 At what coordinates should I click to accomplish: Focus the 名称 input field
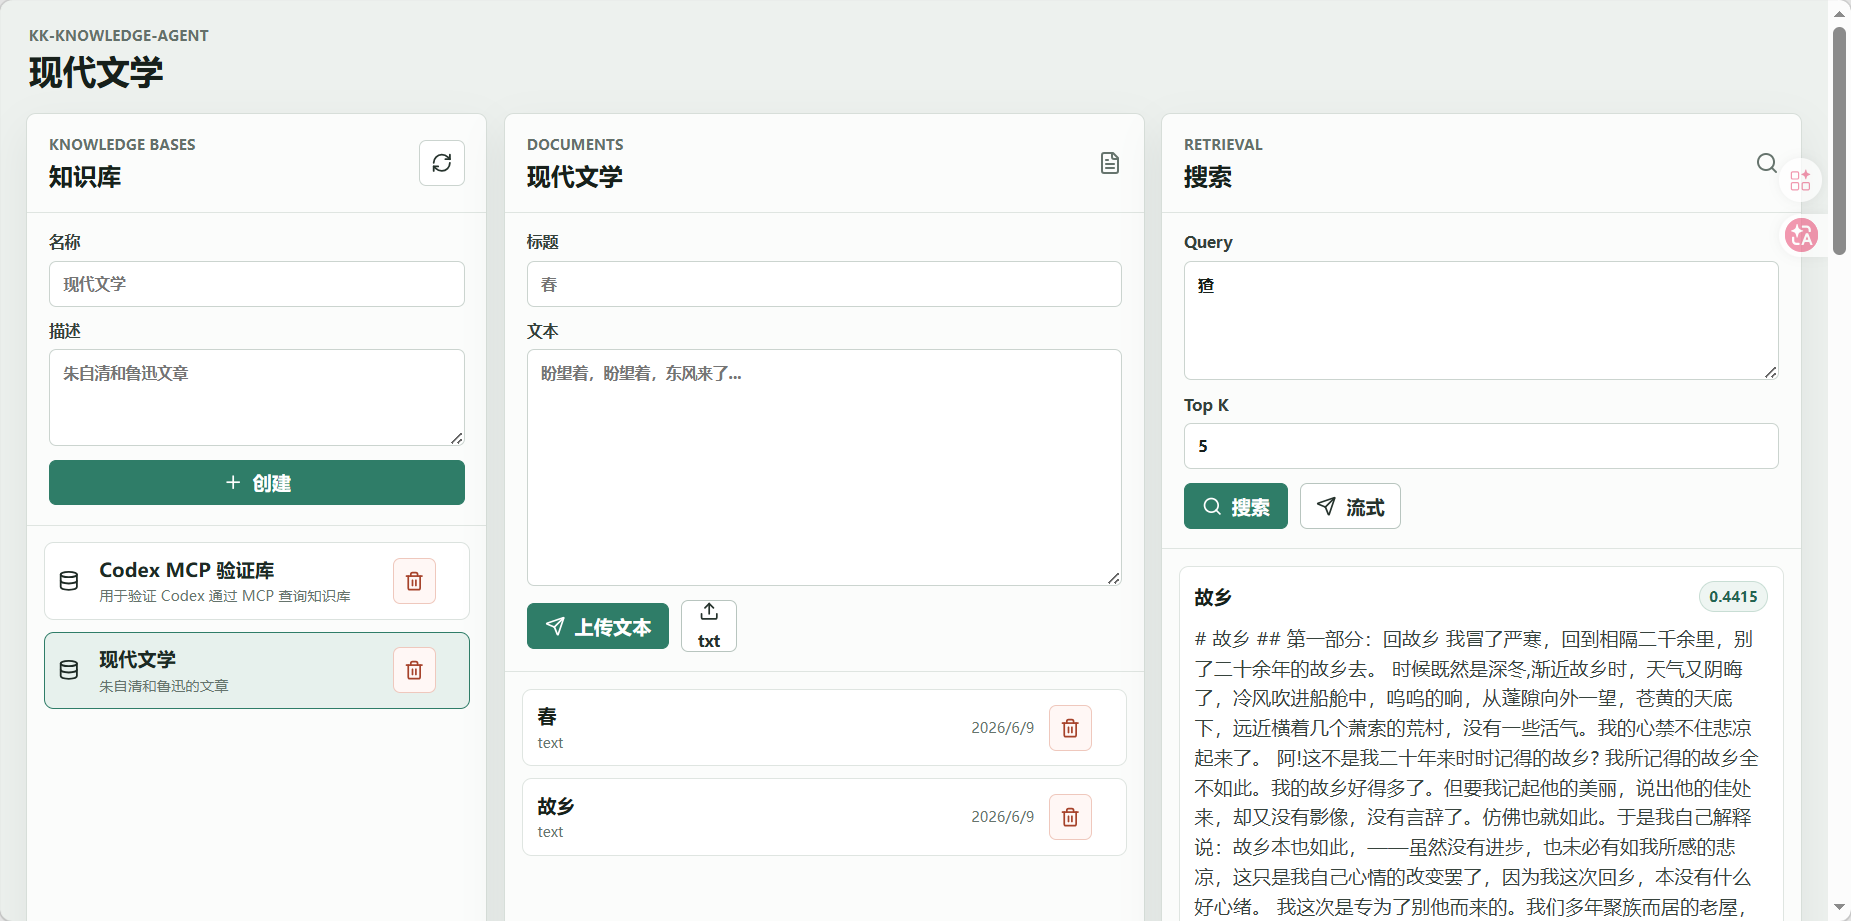(257, 284)
